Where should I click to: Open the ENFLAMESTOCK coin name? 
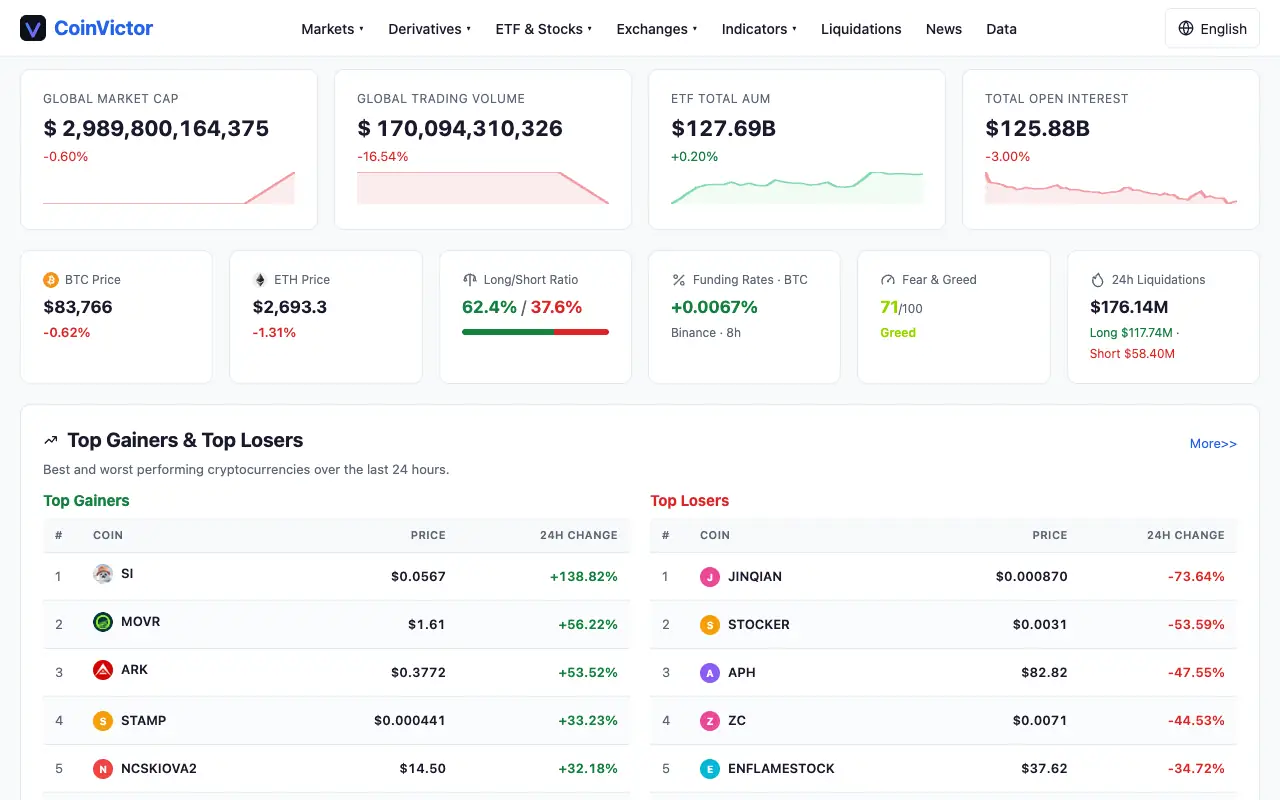pos(781,769)
